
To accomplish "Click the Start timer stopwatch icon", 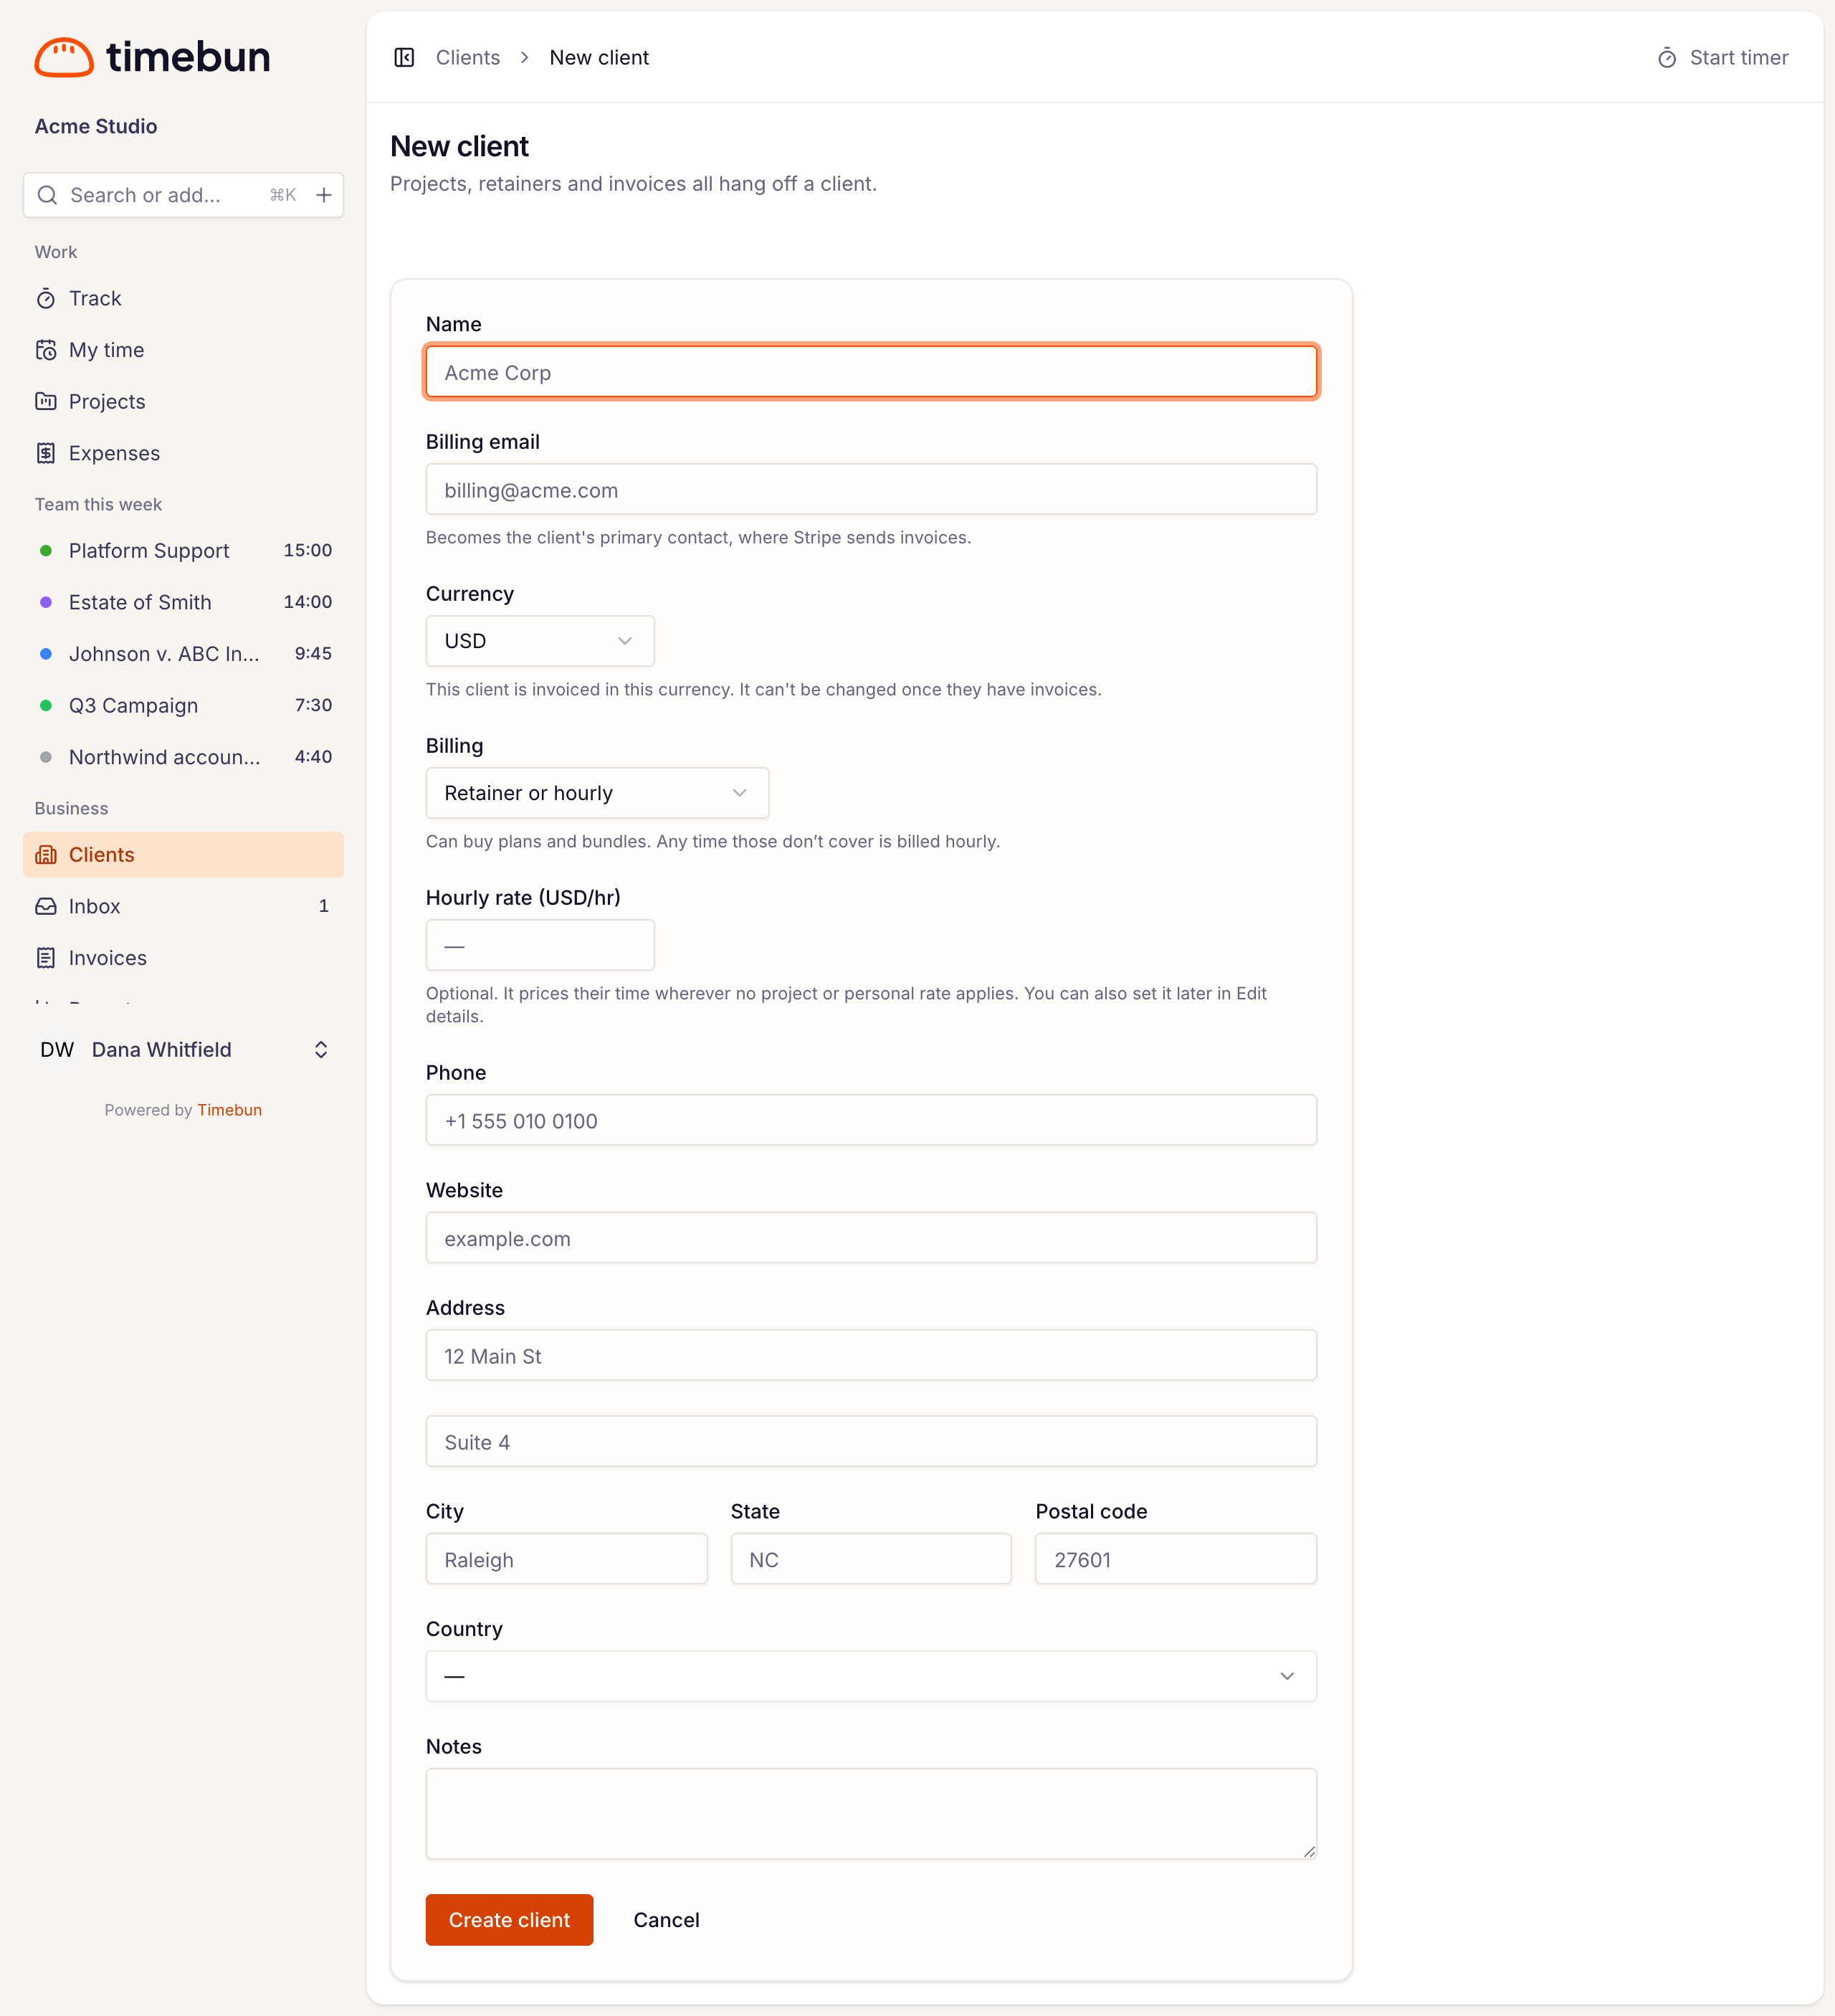I will tap(1667, 58).
